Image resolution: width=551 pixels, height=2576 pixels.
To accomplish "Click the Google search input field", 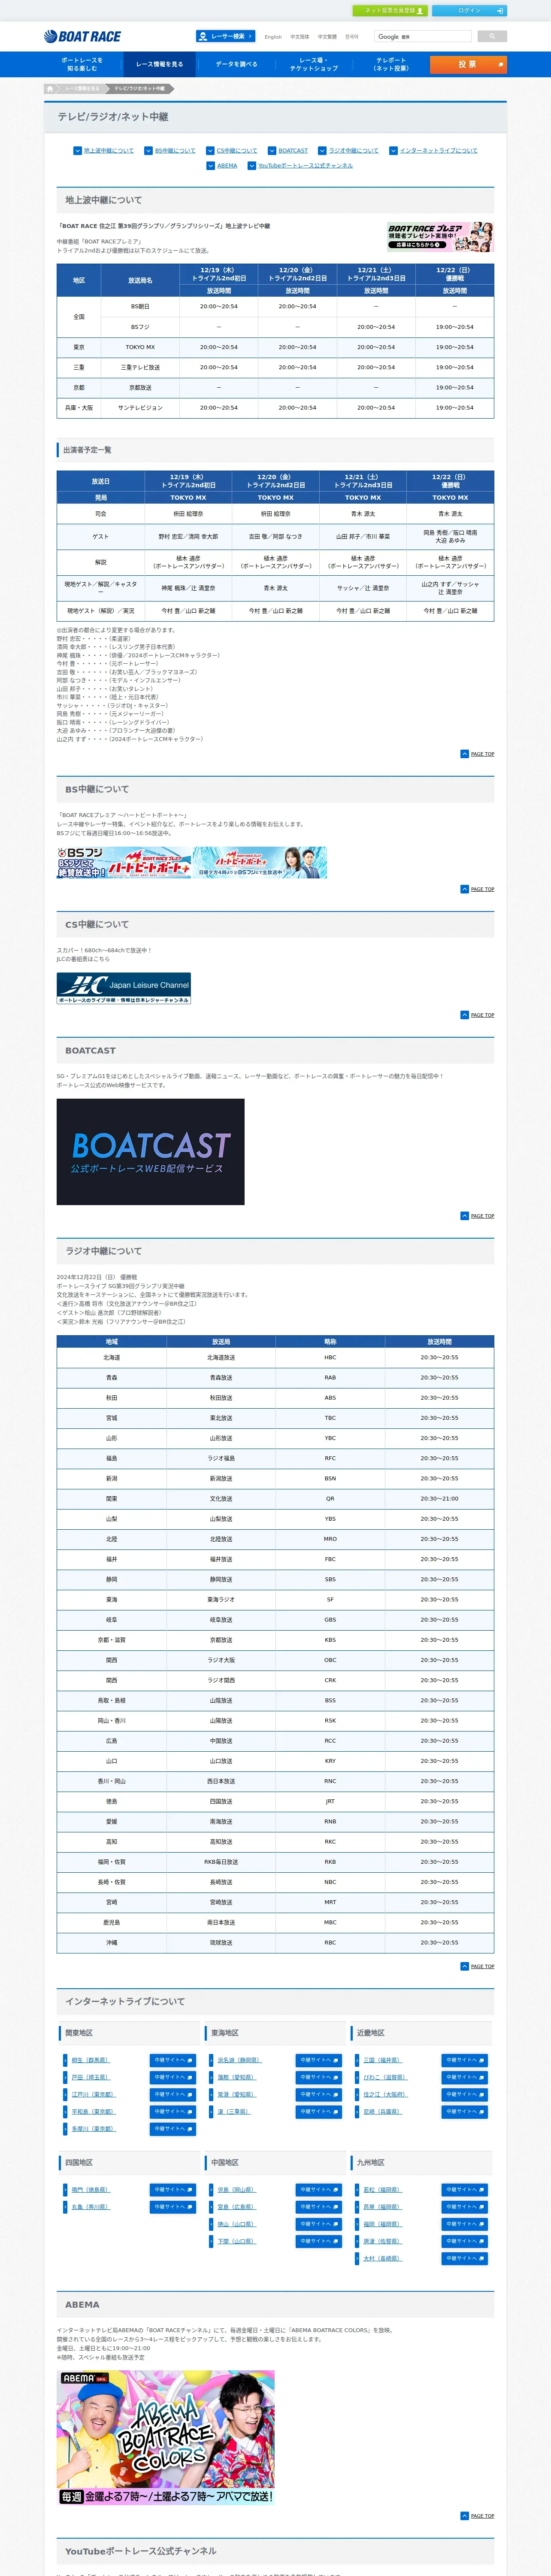I will 423,36.
